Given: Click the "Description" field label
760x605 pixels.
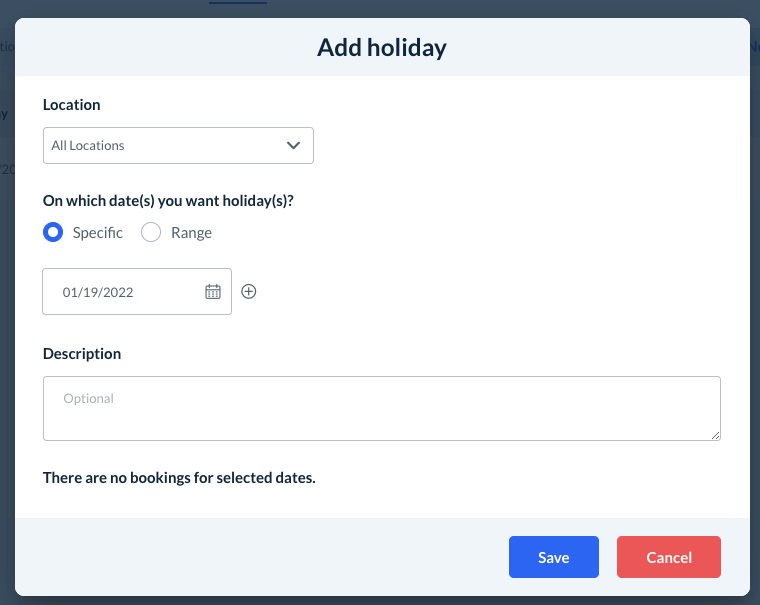Looking at the screenshot, I should pyautogui.click(x=82, y=354).
